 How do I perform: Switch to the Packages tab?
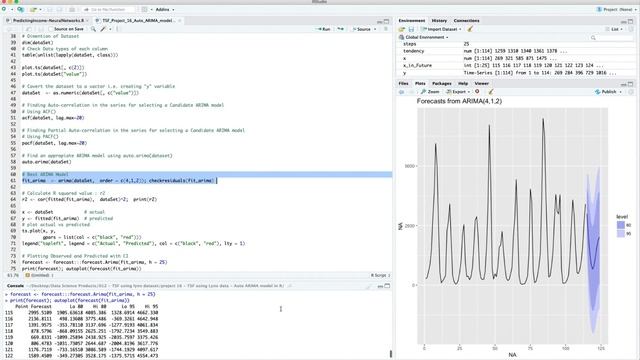point(442,83)
